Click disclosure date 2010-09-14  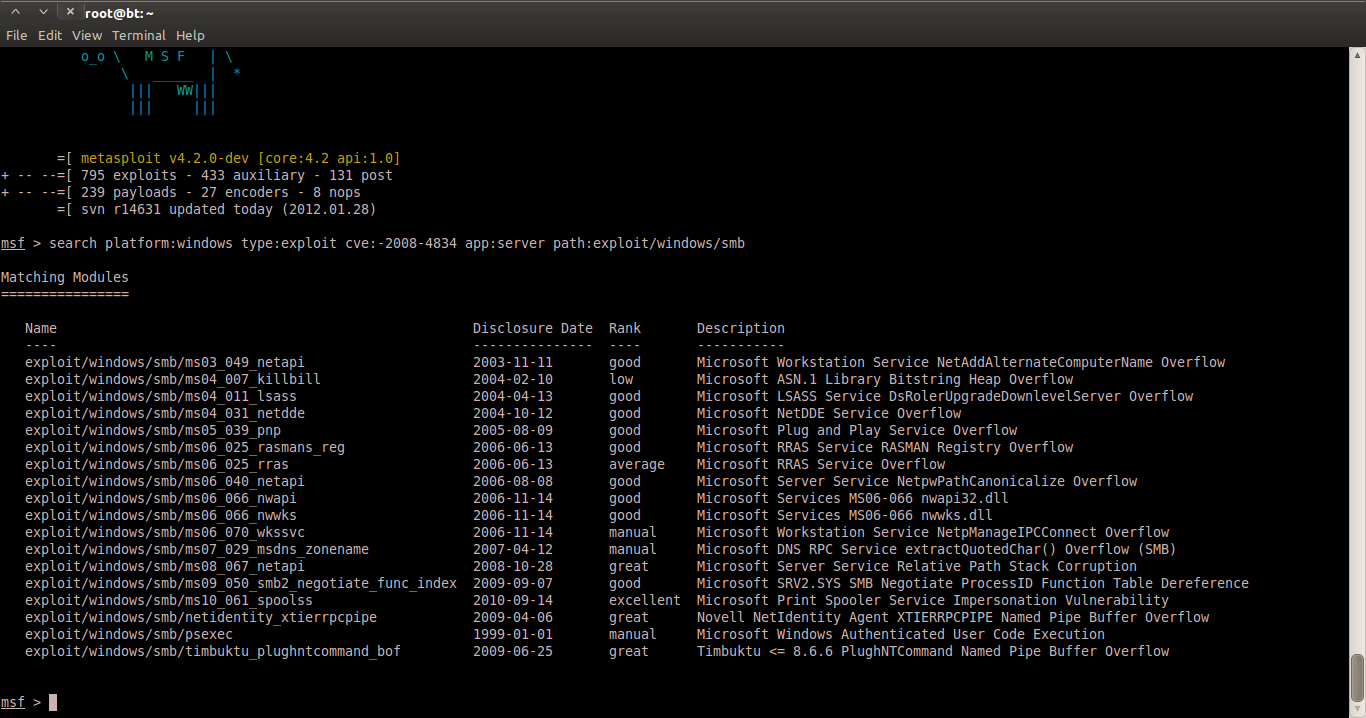(513, 600)
